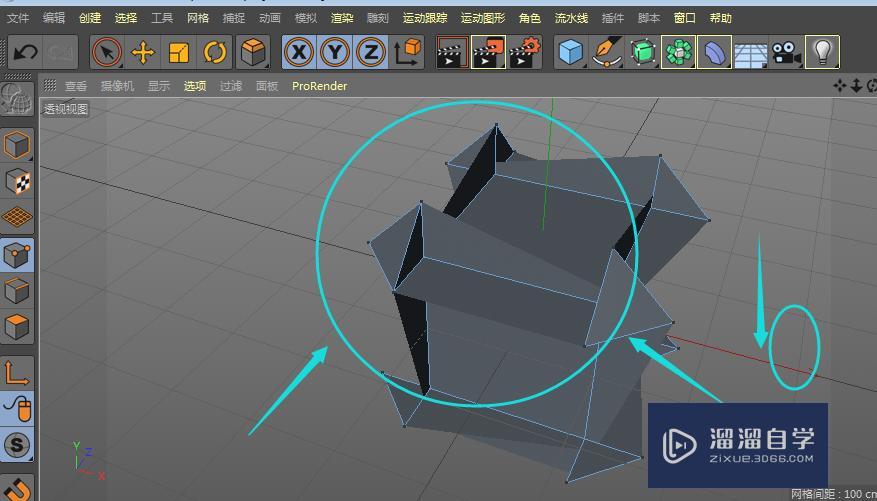The image size is (877, 501).
Task: Add a Cube primitive object
Action: click(x=570, y=53)
